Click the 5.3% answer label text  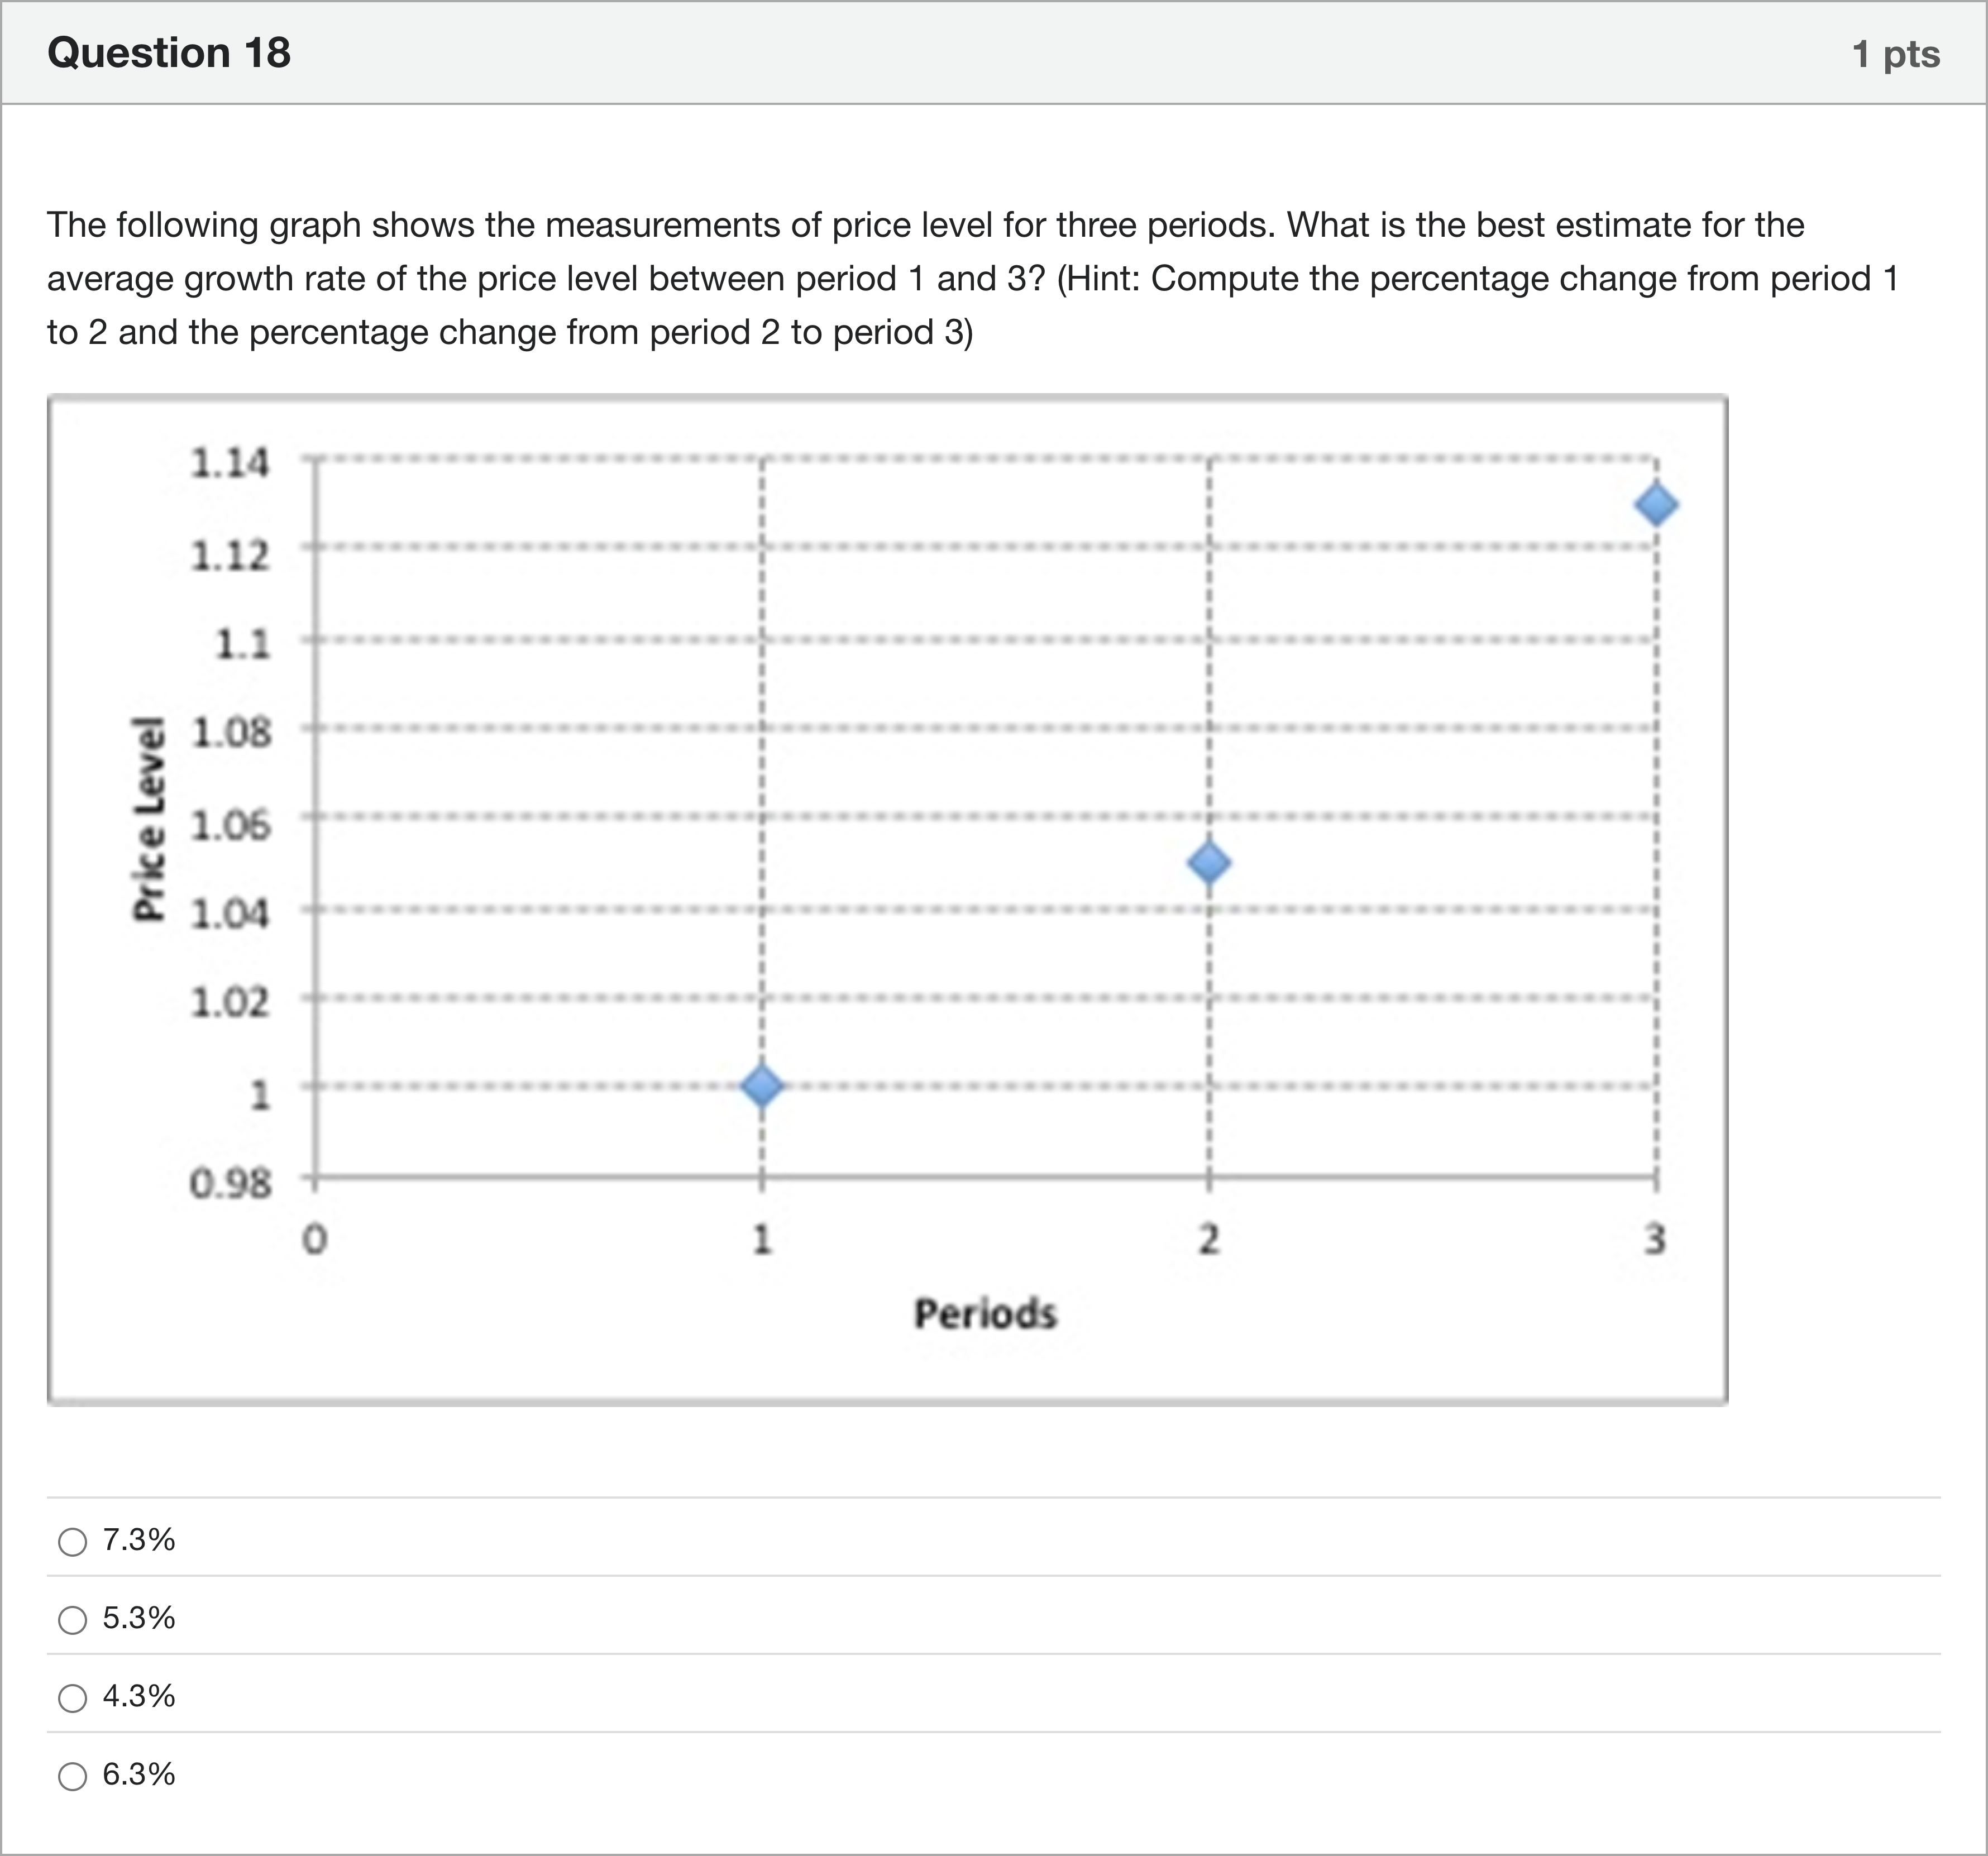(x=138, y=1620)
